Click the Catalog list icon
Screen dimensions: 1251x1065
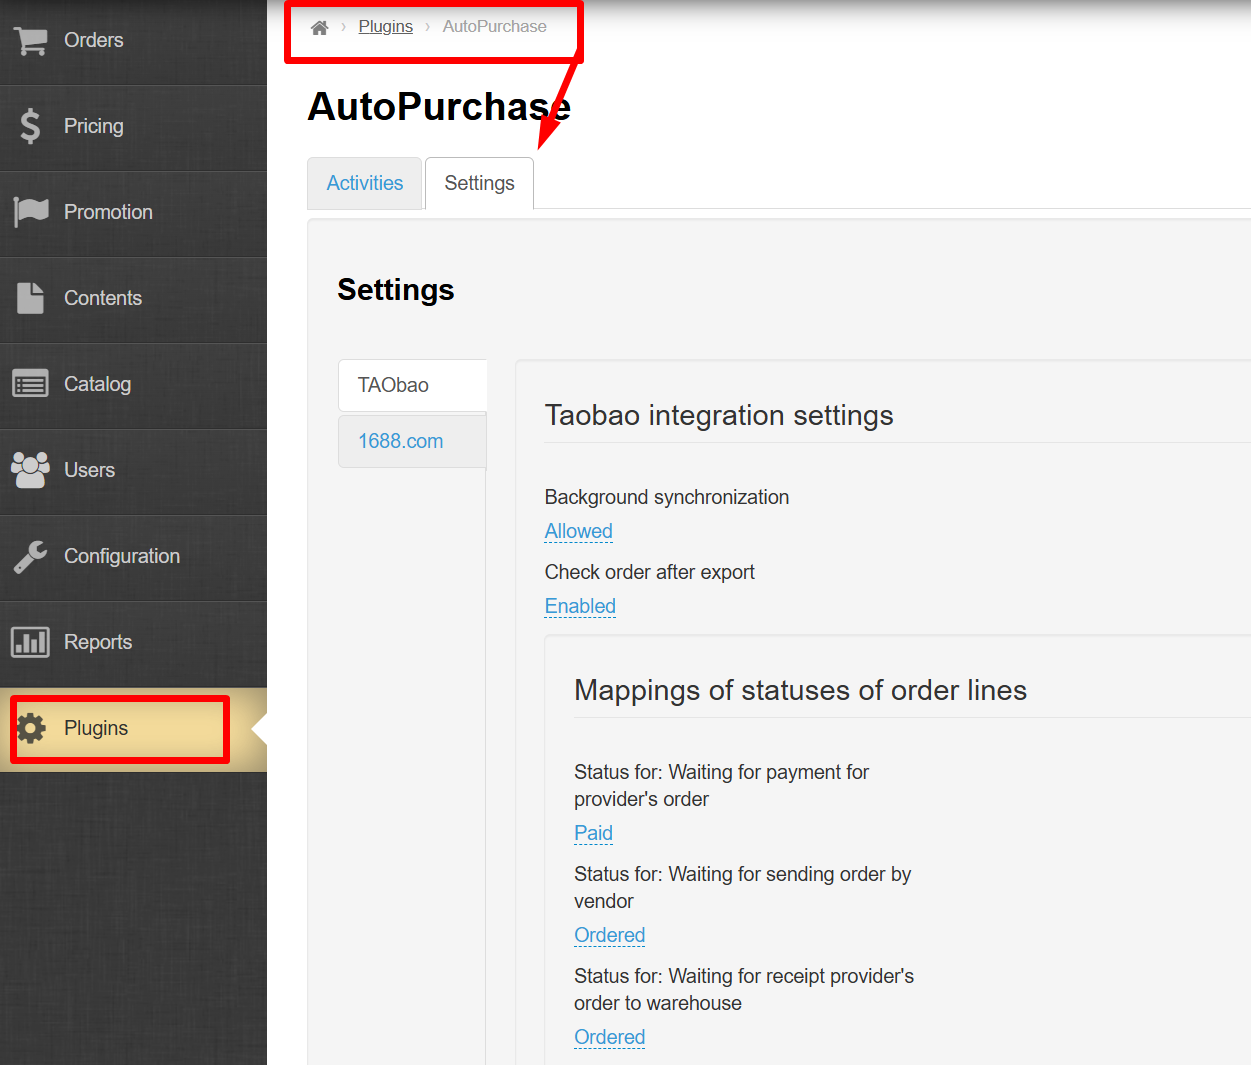tap(30, 384)
